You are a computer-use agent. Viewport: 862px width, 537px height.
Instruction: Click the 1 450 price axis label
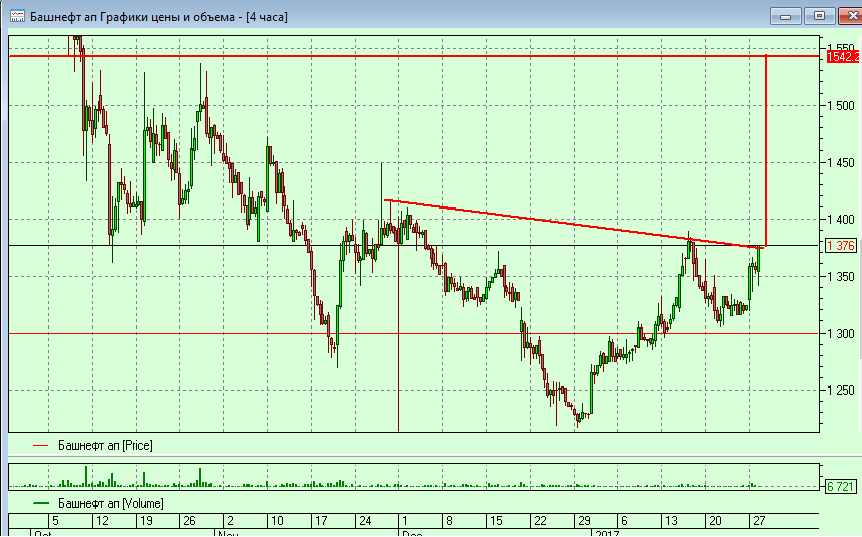point(842,162)
